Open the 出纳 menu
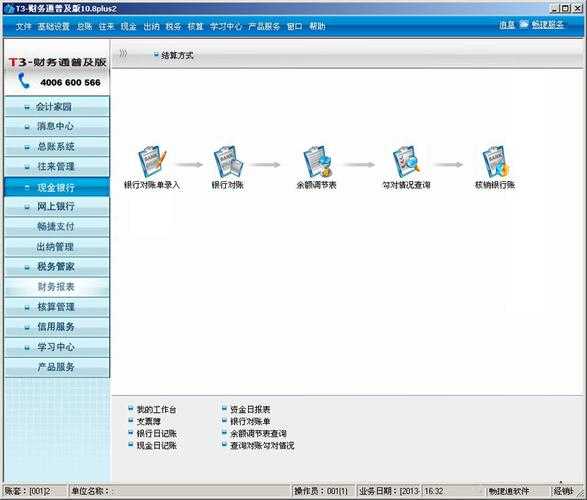 (x=152, y=26)
